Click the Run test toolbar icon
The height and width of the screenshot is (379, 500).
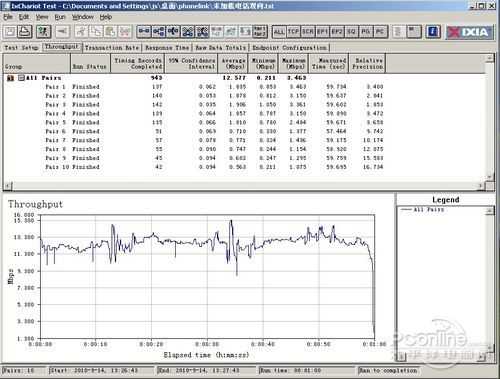click(x=43, y=32)
